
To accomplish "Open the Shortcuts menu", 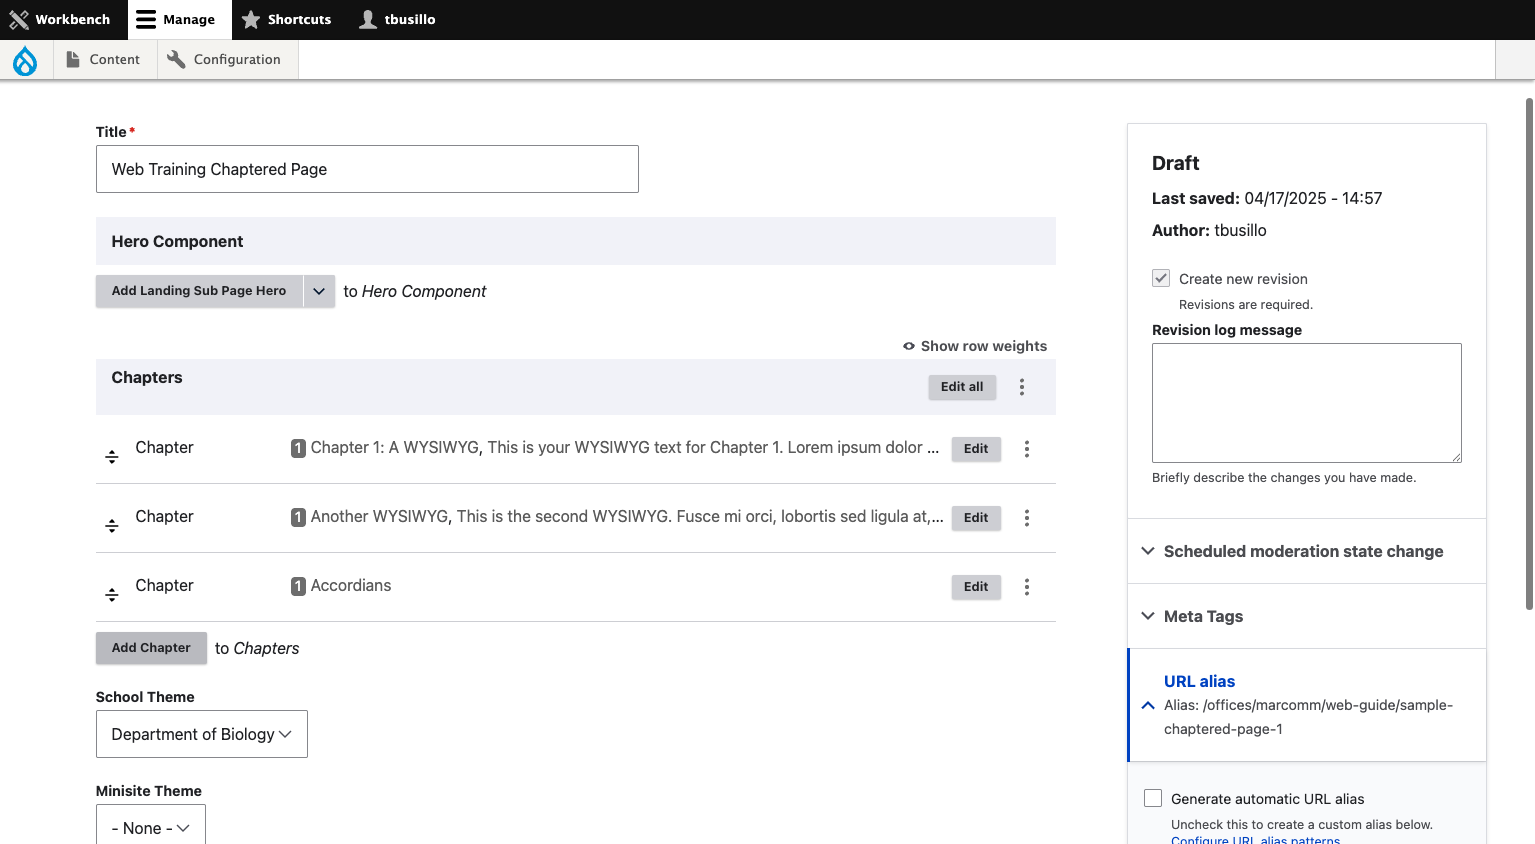I will click(286, 20).
